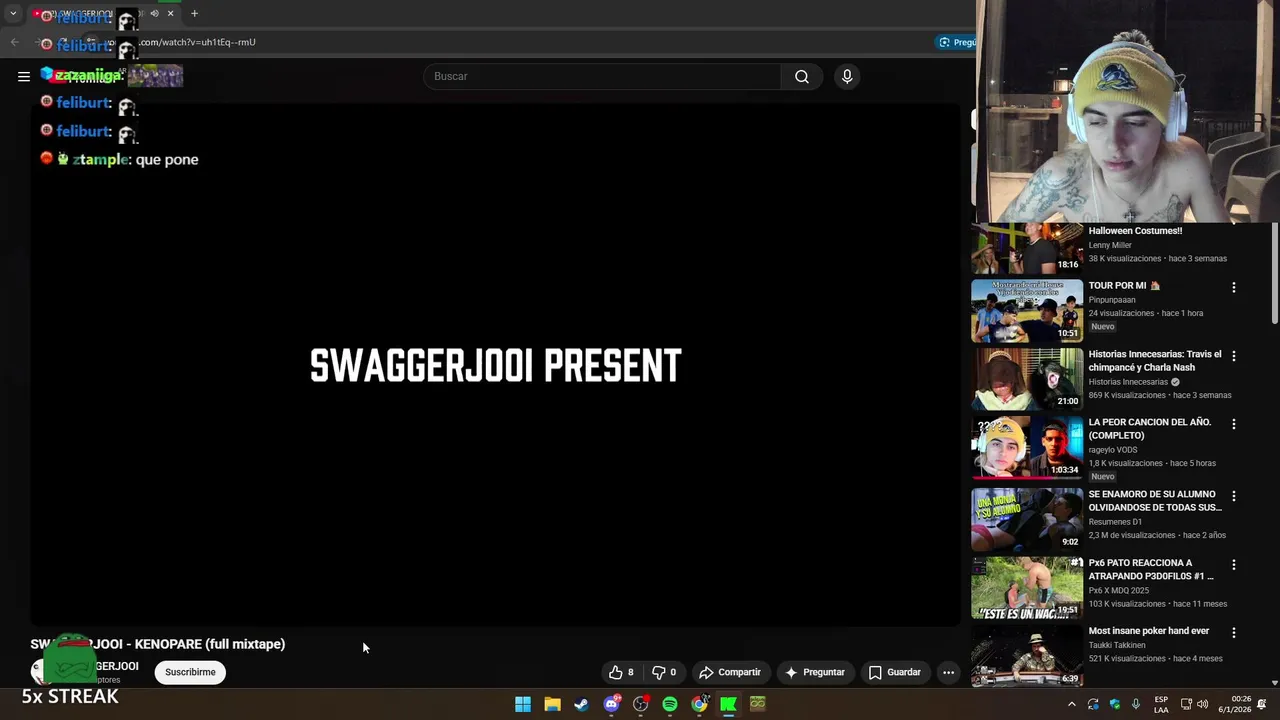The width and height of the screenshot is (1280, 720).
Task: Open options for Px6 PATO REACCIONA video
Action: [x=1233, y=565]
